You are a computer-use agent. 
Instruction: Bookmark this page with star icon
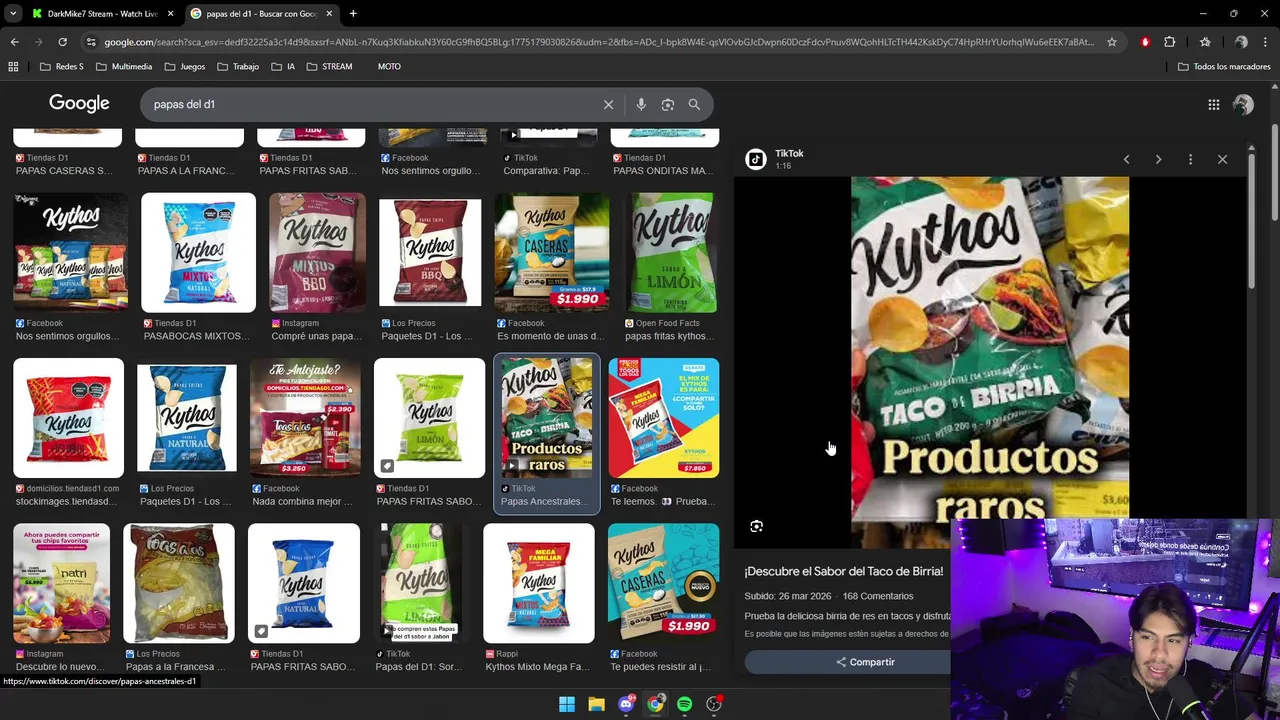point(1112,42)
